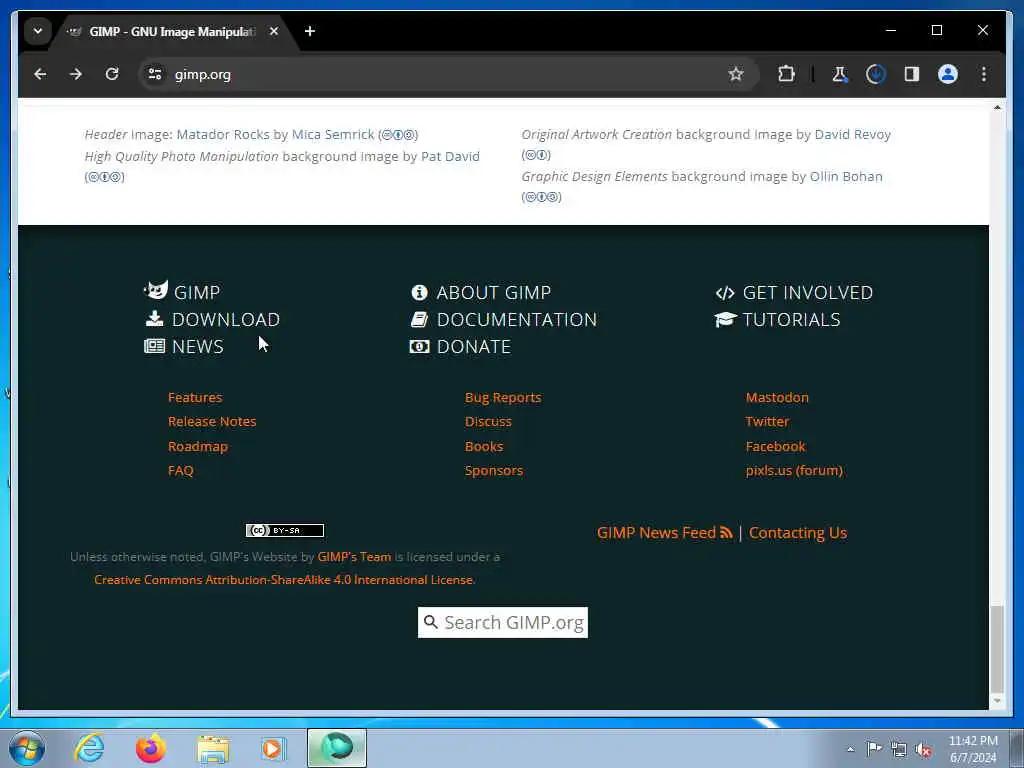Open the tab search dropdown arrow
Viewport: 1024px width, 768px height.
[38, 31]
